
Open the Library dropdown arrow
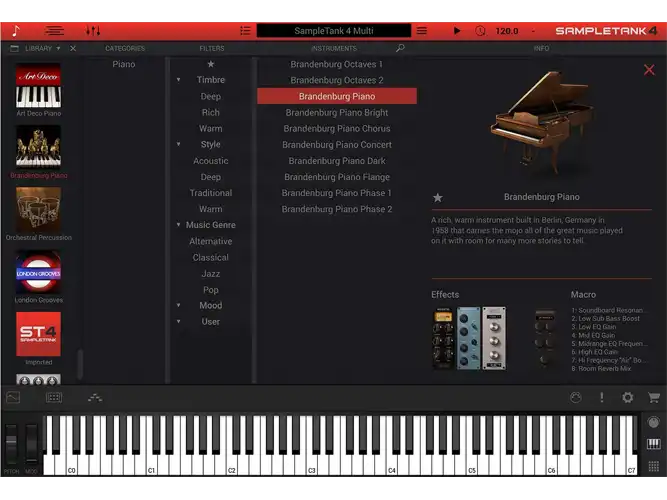tap(58, 49)
